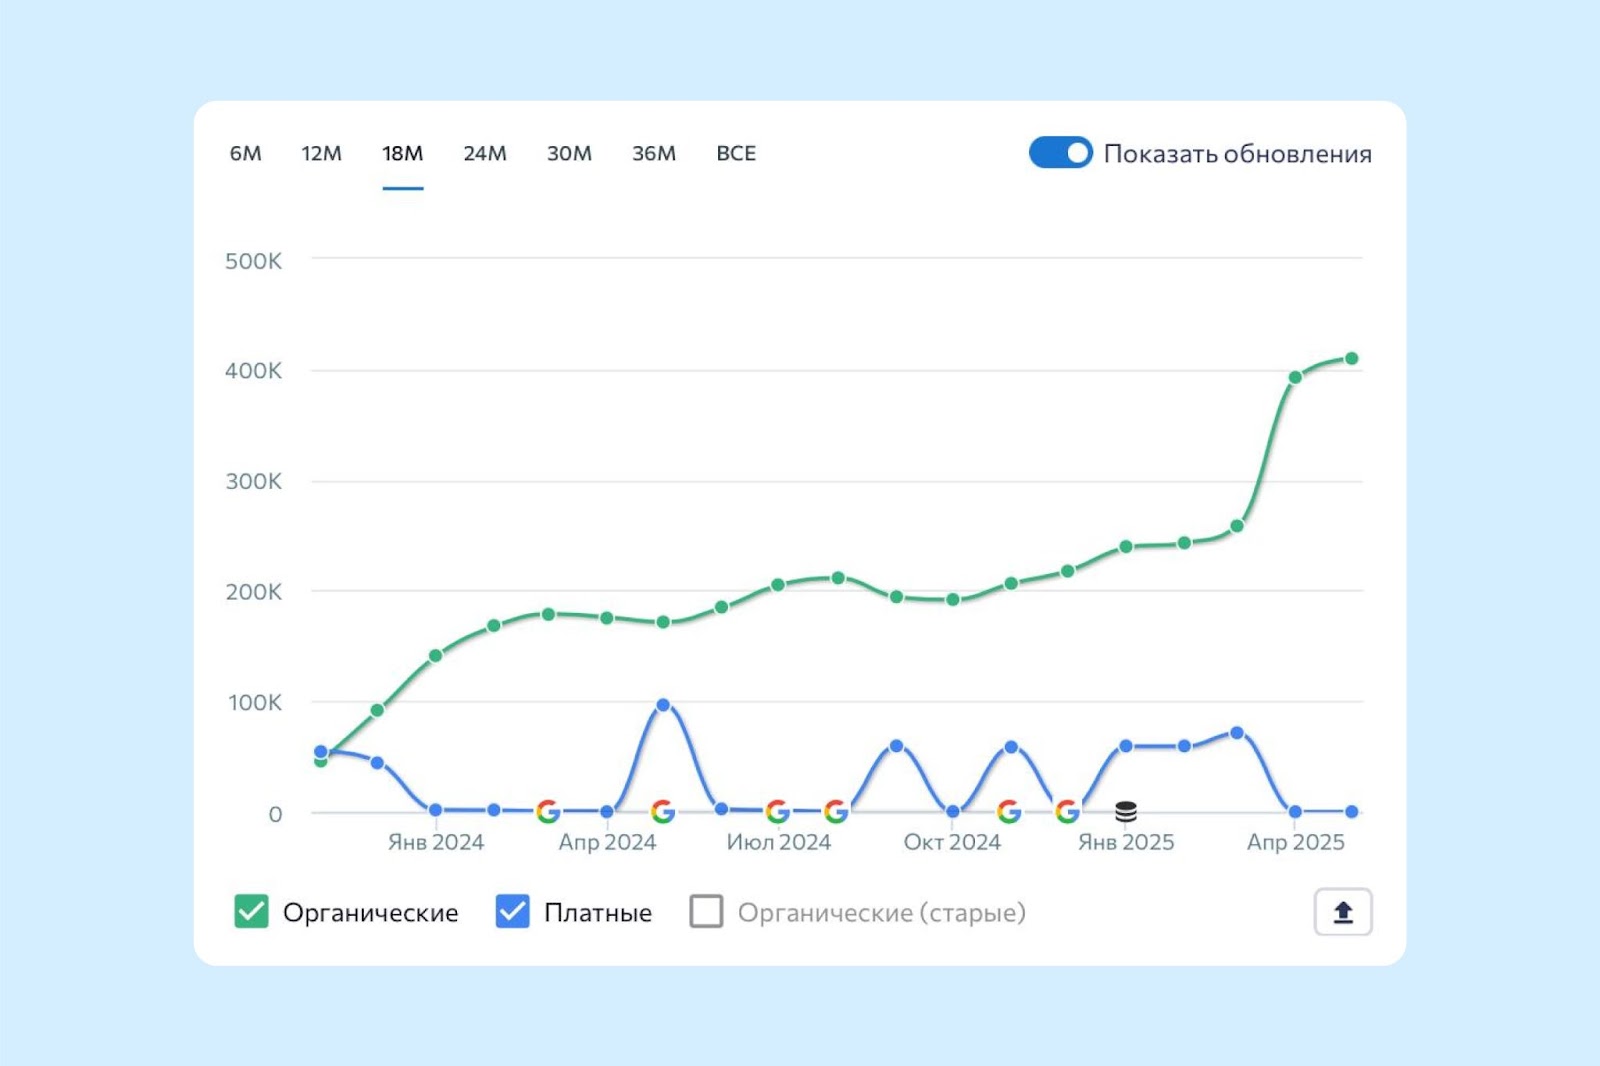Click the Google update icon between Июл and Окт 2024
This screenshot has height=1066, width=1600.
click(x=836, y=811)
